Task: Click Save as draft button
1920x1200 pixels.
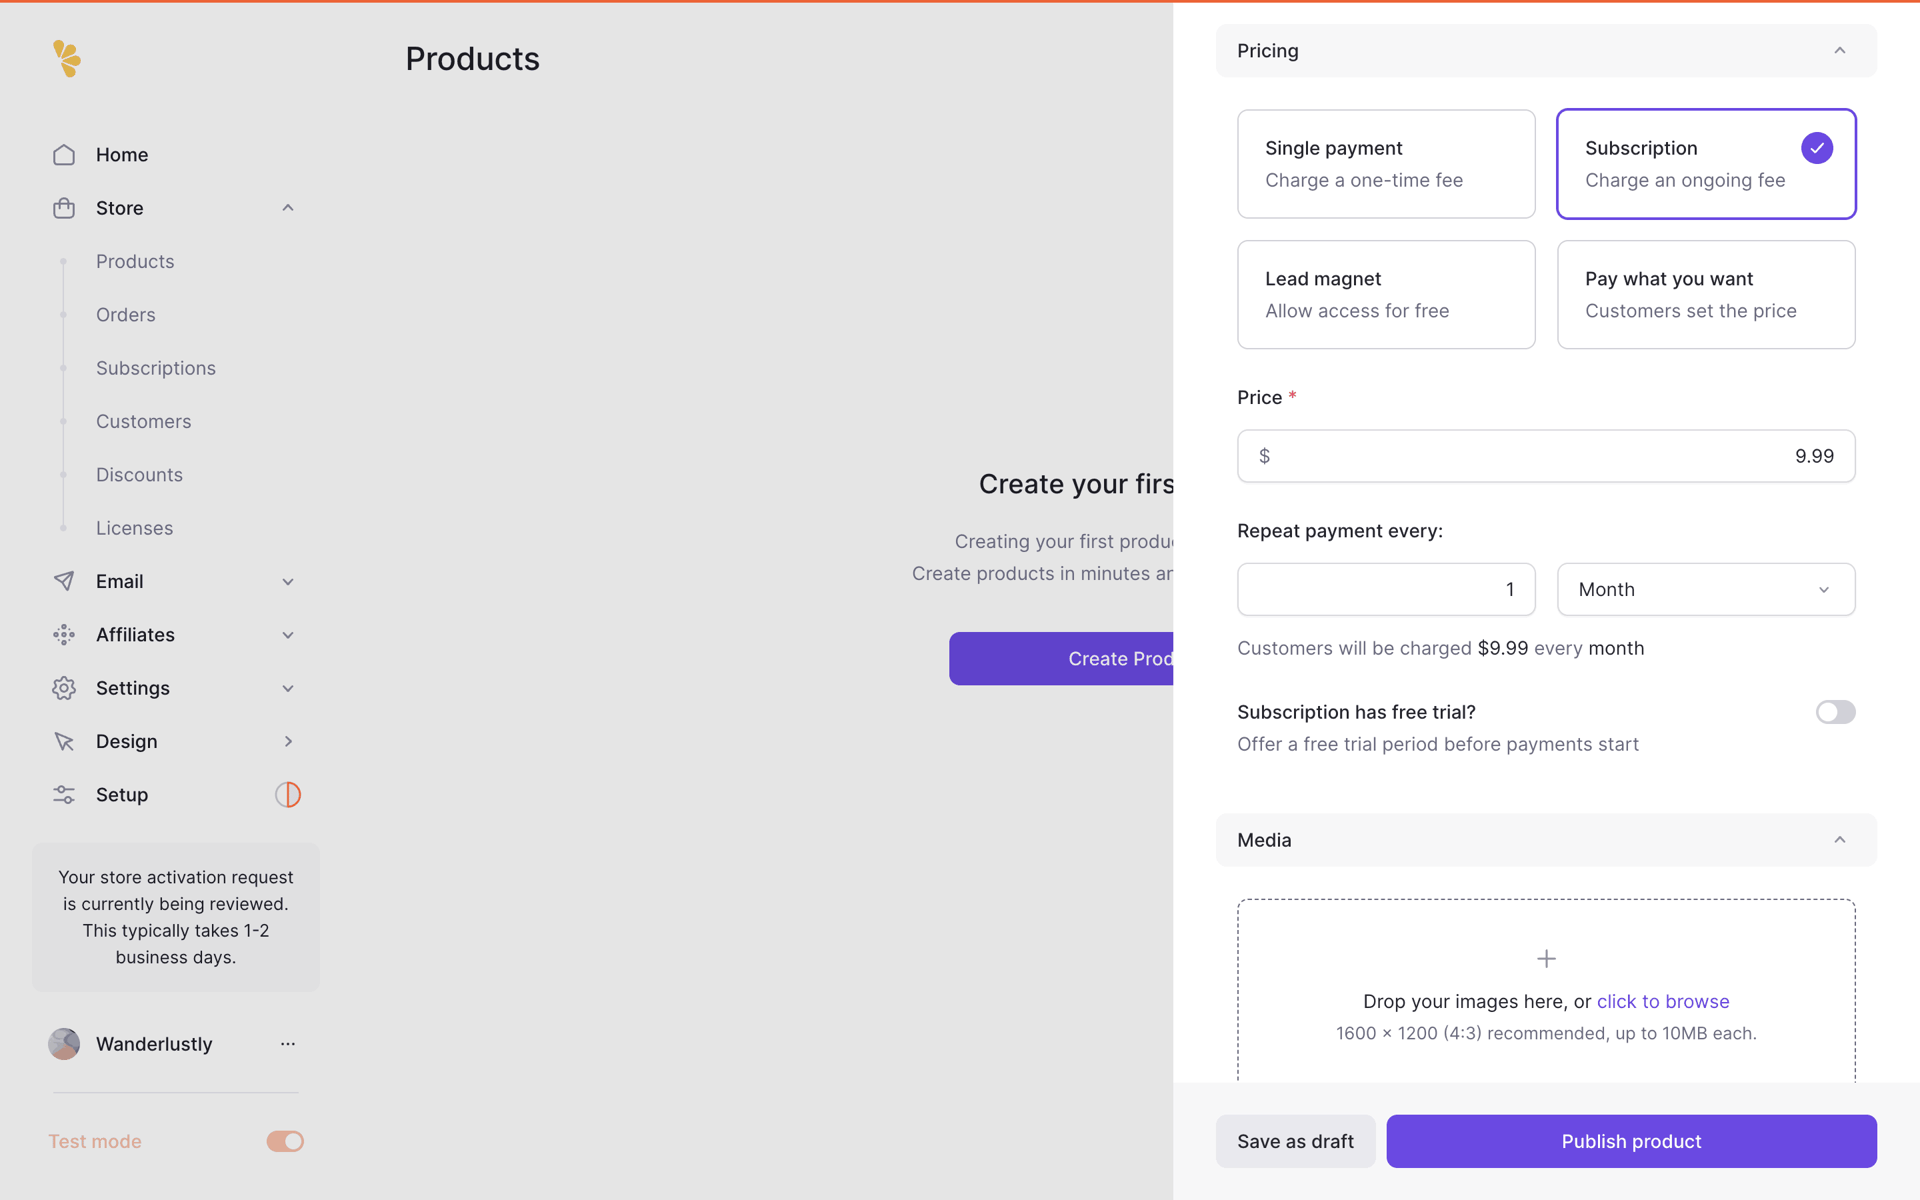Action: coord(1295,1141)
